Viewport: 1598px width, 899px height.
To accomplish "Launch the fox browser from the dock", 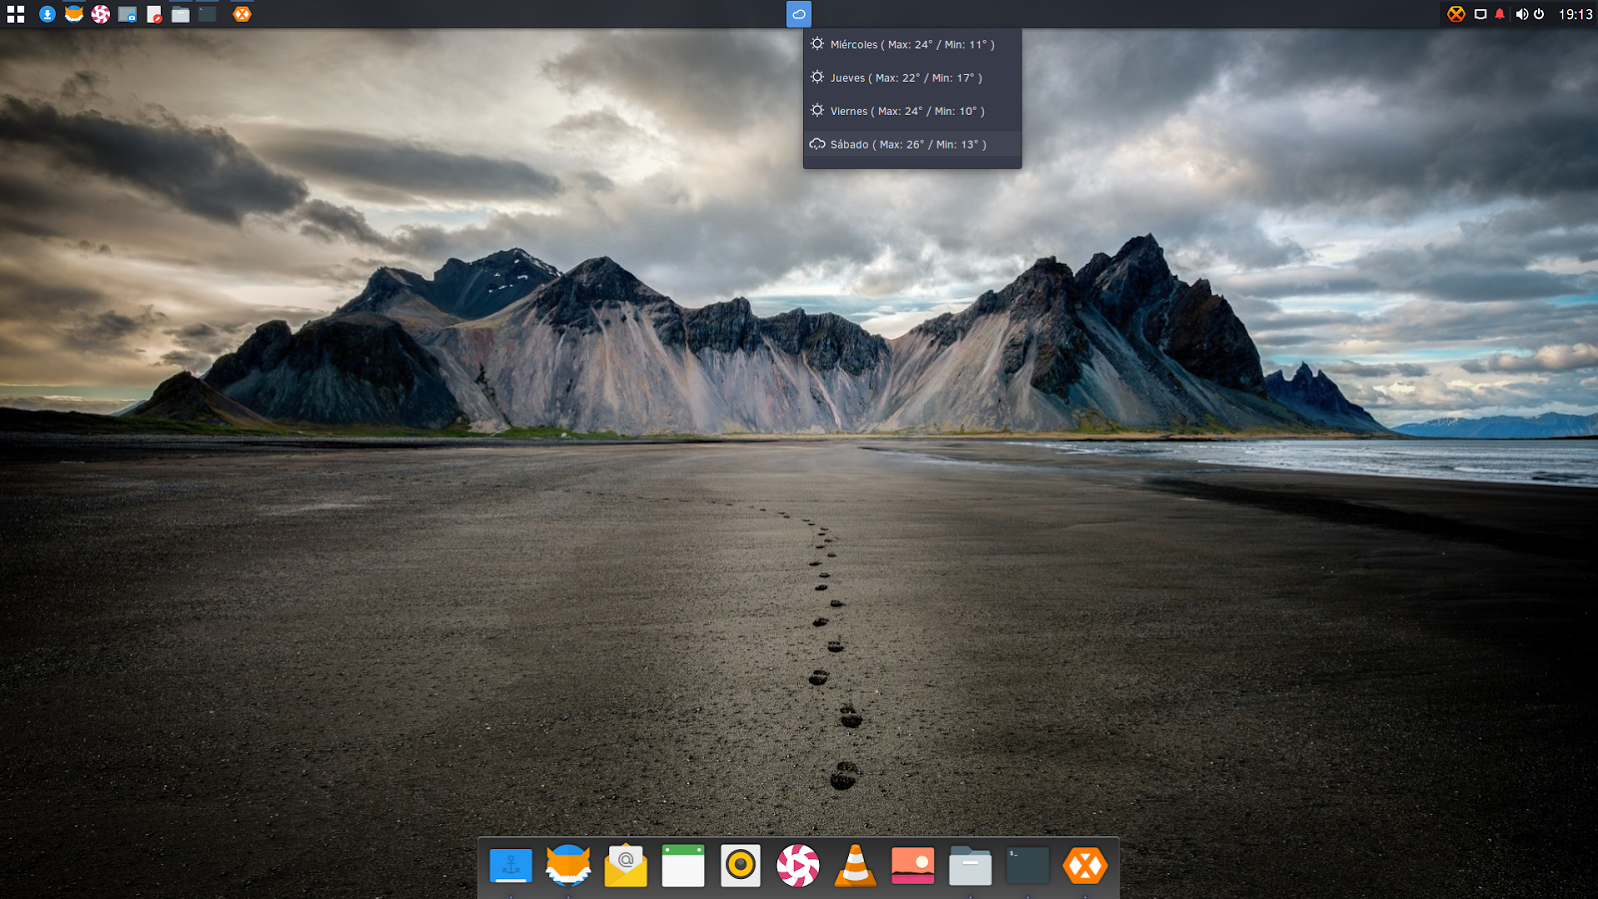I will [568, 865].
